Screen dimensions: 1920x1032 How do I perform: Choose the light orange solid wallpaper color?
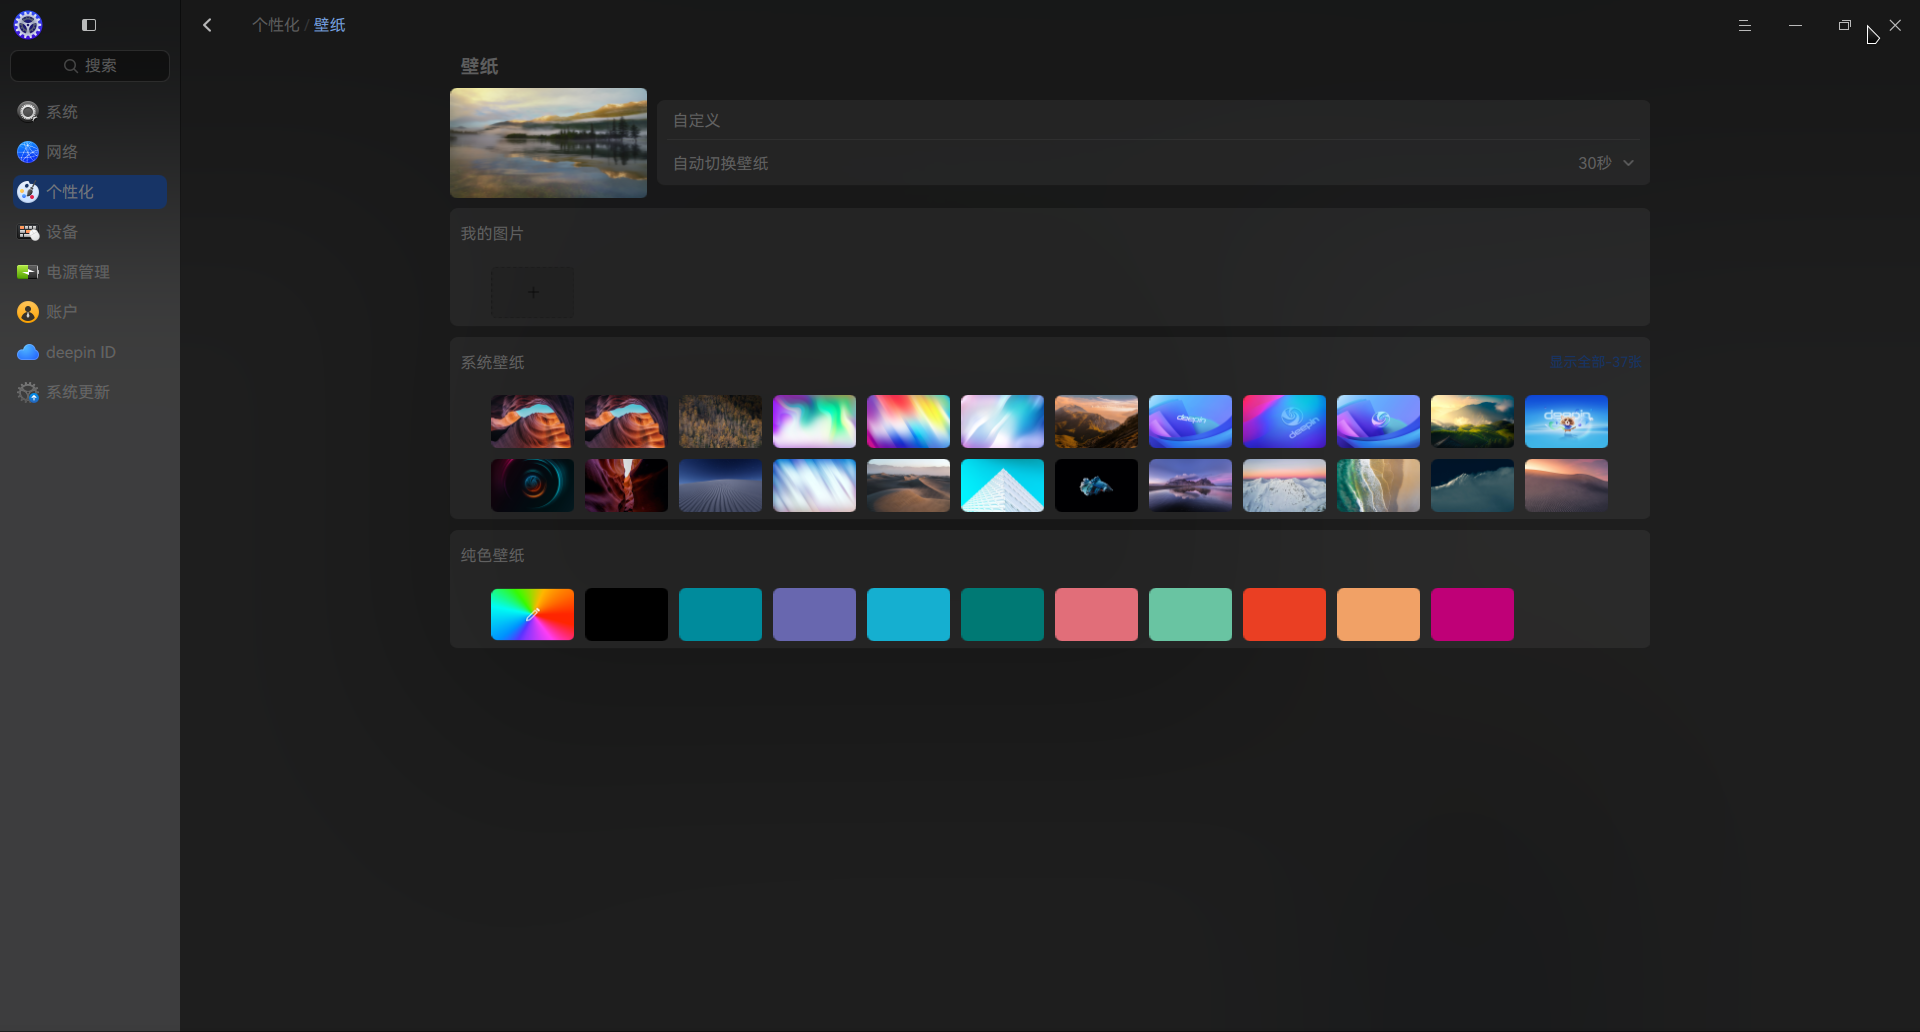[x=1378, y=614]
